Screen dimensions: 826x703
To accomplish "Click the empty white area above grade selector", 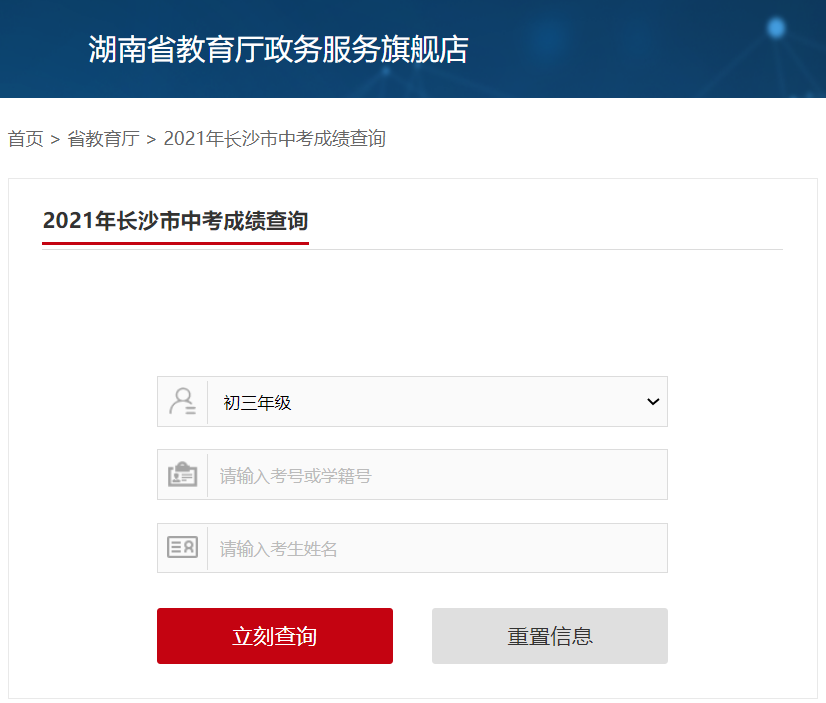I will point(412,311).
